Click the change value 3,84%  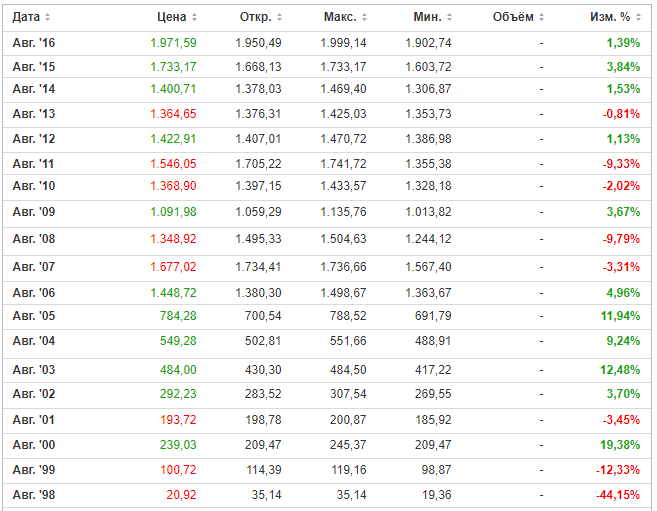point(623,67)
